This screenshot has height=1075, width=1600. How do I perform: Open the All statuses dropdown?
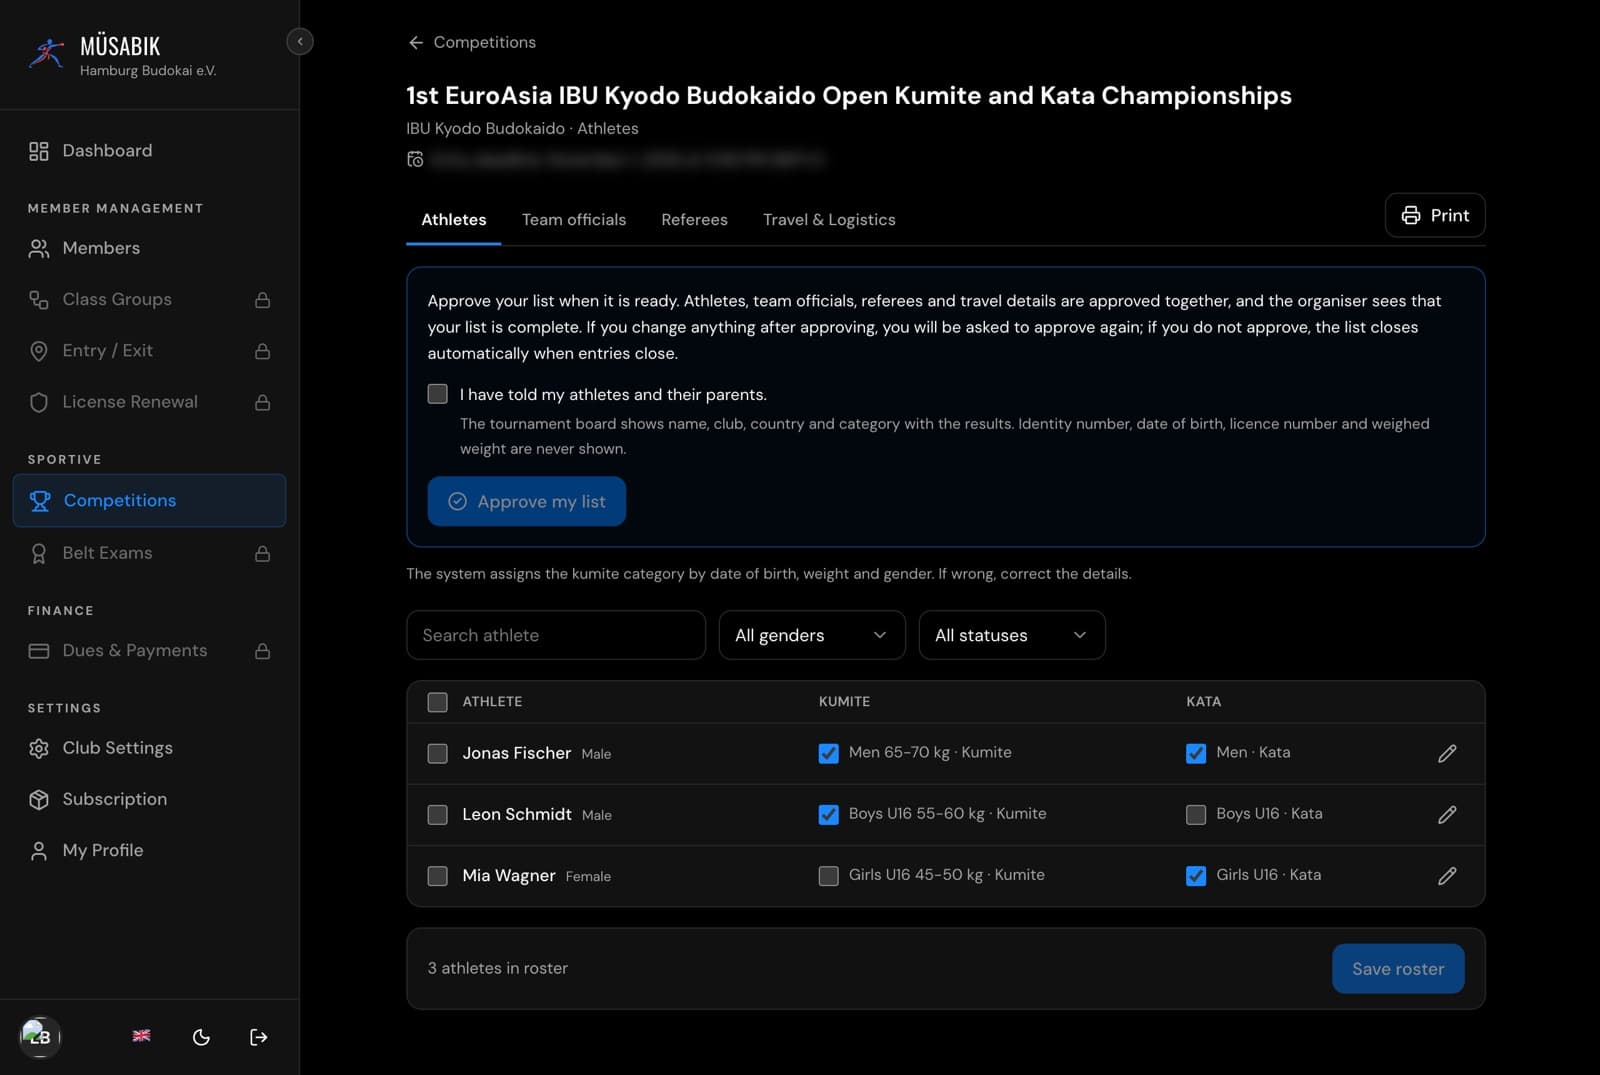click(x=1012, y=635)
